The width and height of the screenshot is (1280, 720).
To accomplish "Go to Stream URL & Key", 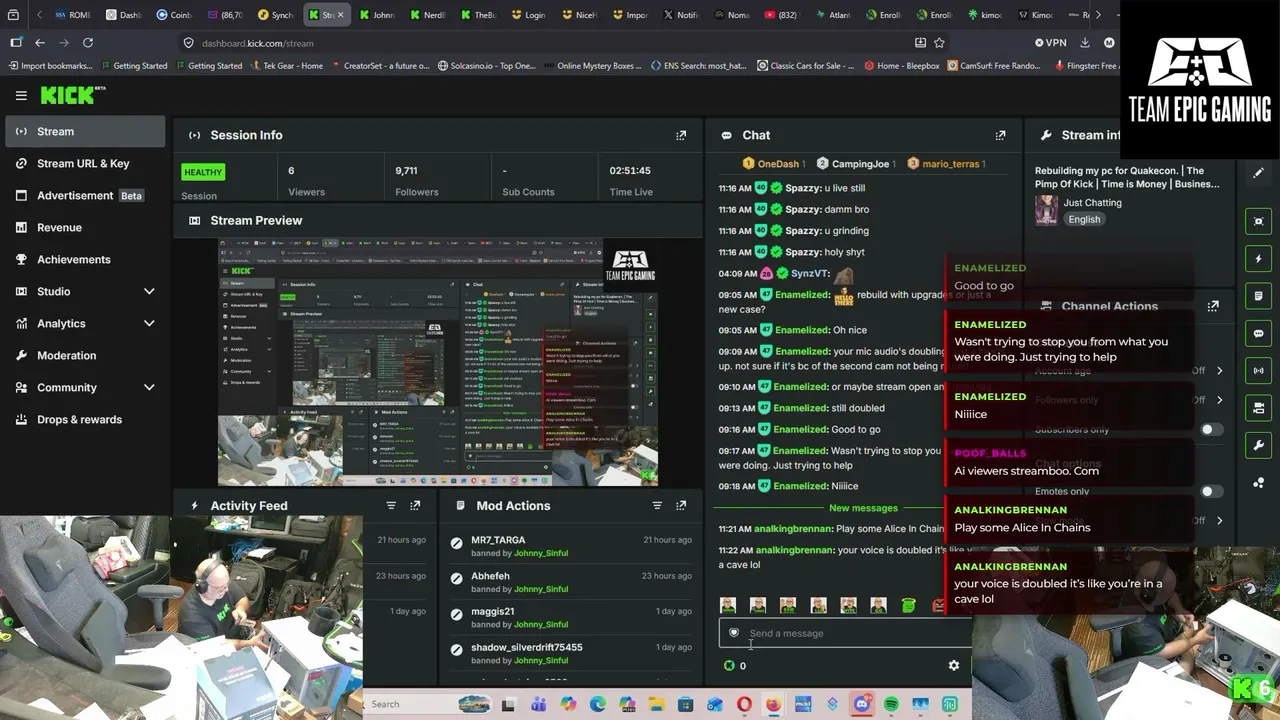I will coord(85,163).
